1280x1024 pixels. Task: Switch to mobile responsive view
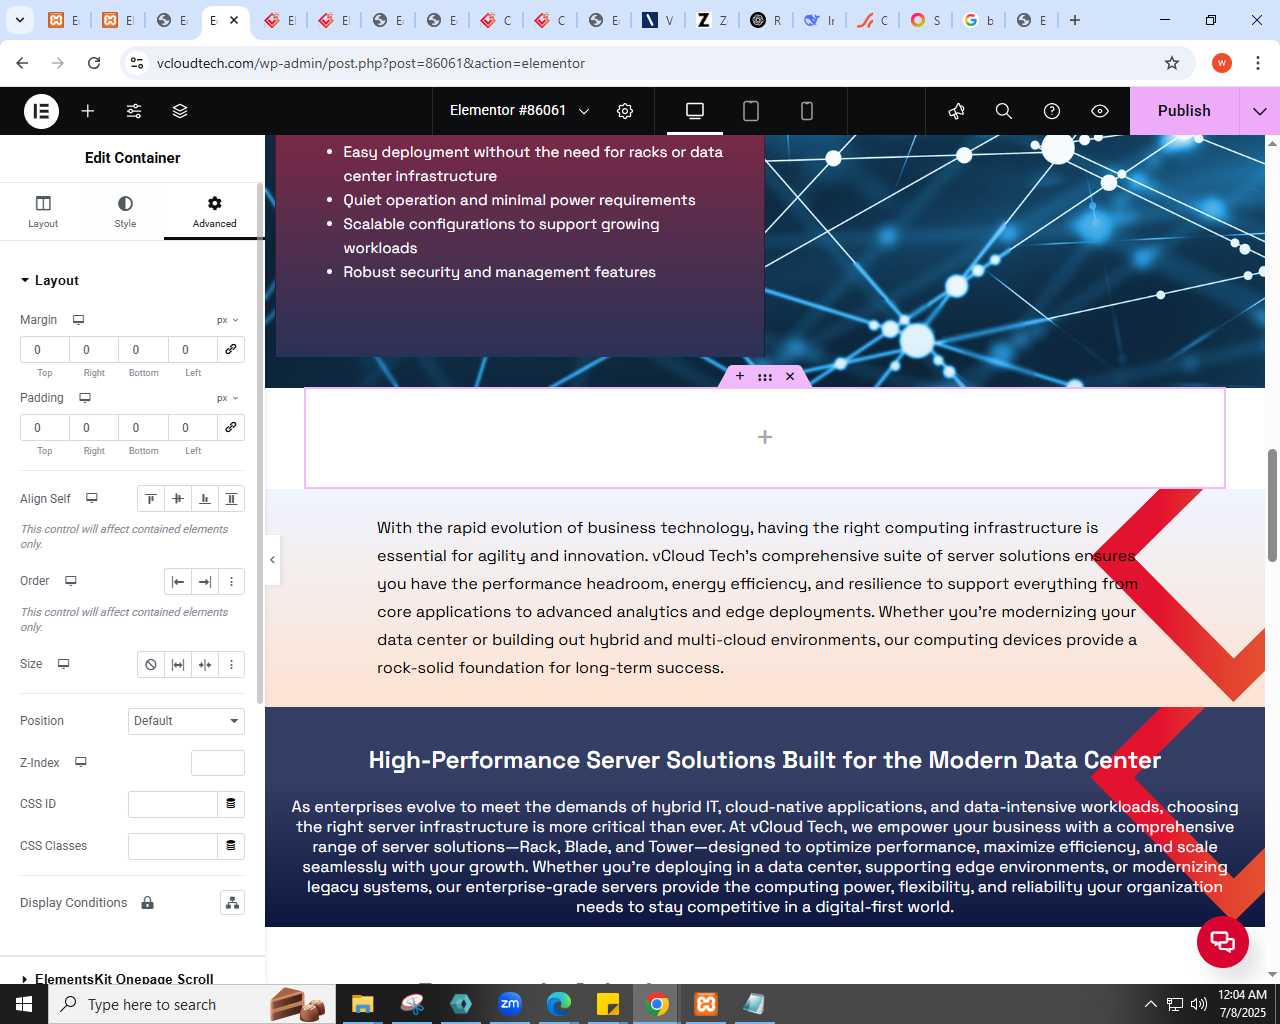(x=807, y=111)
